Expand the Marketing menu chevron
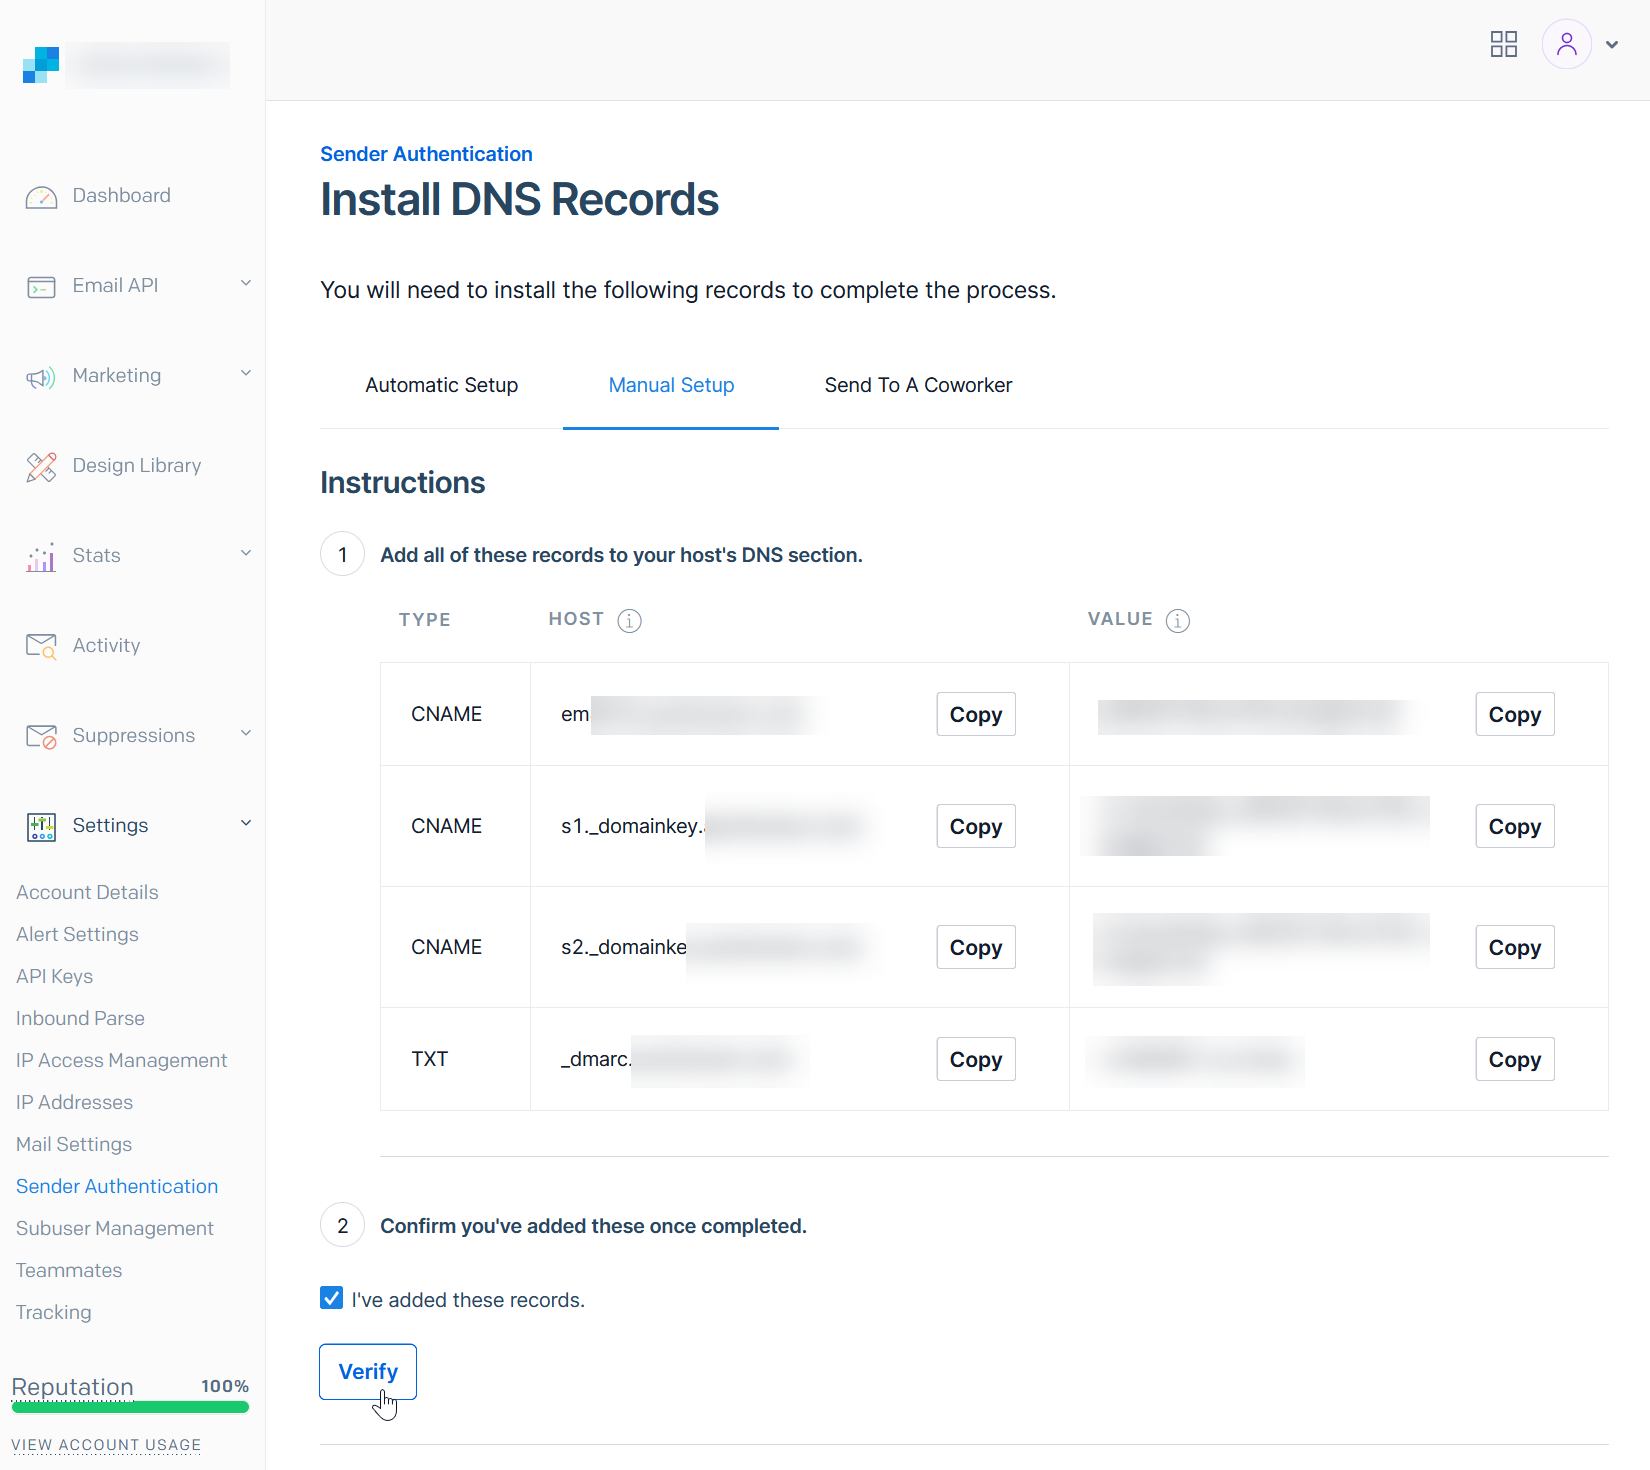Viewport: 1650px width, 1470px height. [x=246, y=373]
